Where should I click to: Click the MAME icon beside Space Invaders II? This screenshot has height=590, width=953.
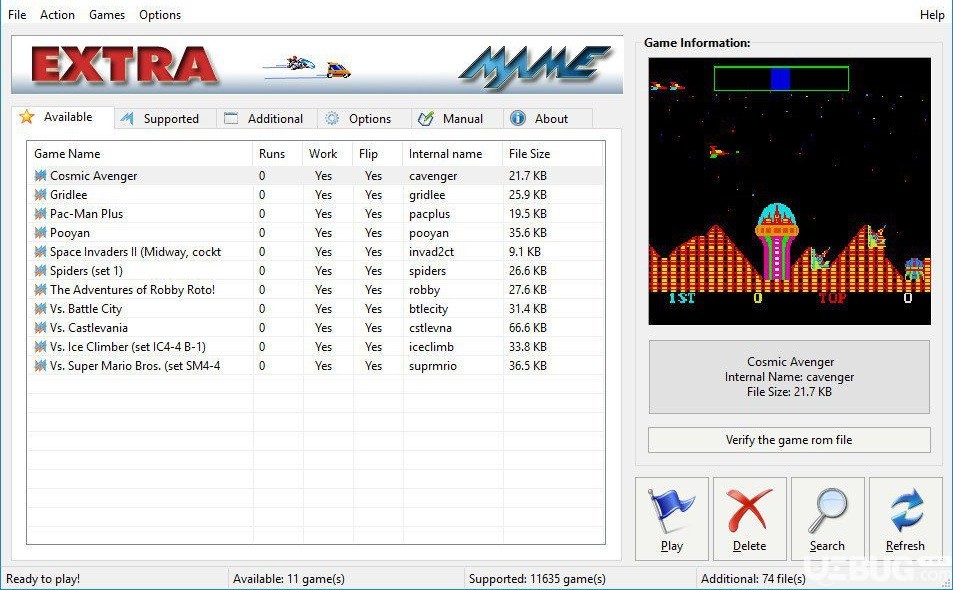40,252
